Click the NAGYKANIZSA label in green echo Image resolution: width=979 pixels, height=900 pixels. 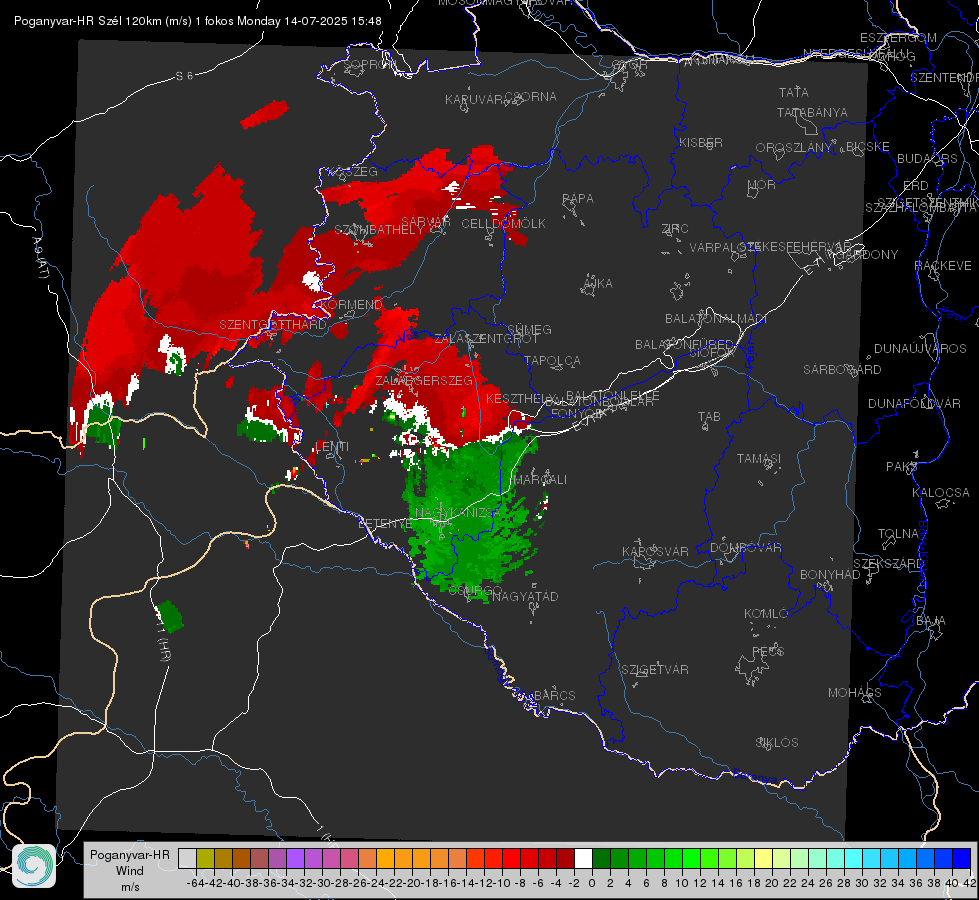pos(458,513)
